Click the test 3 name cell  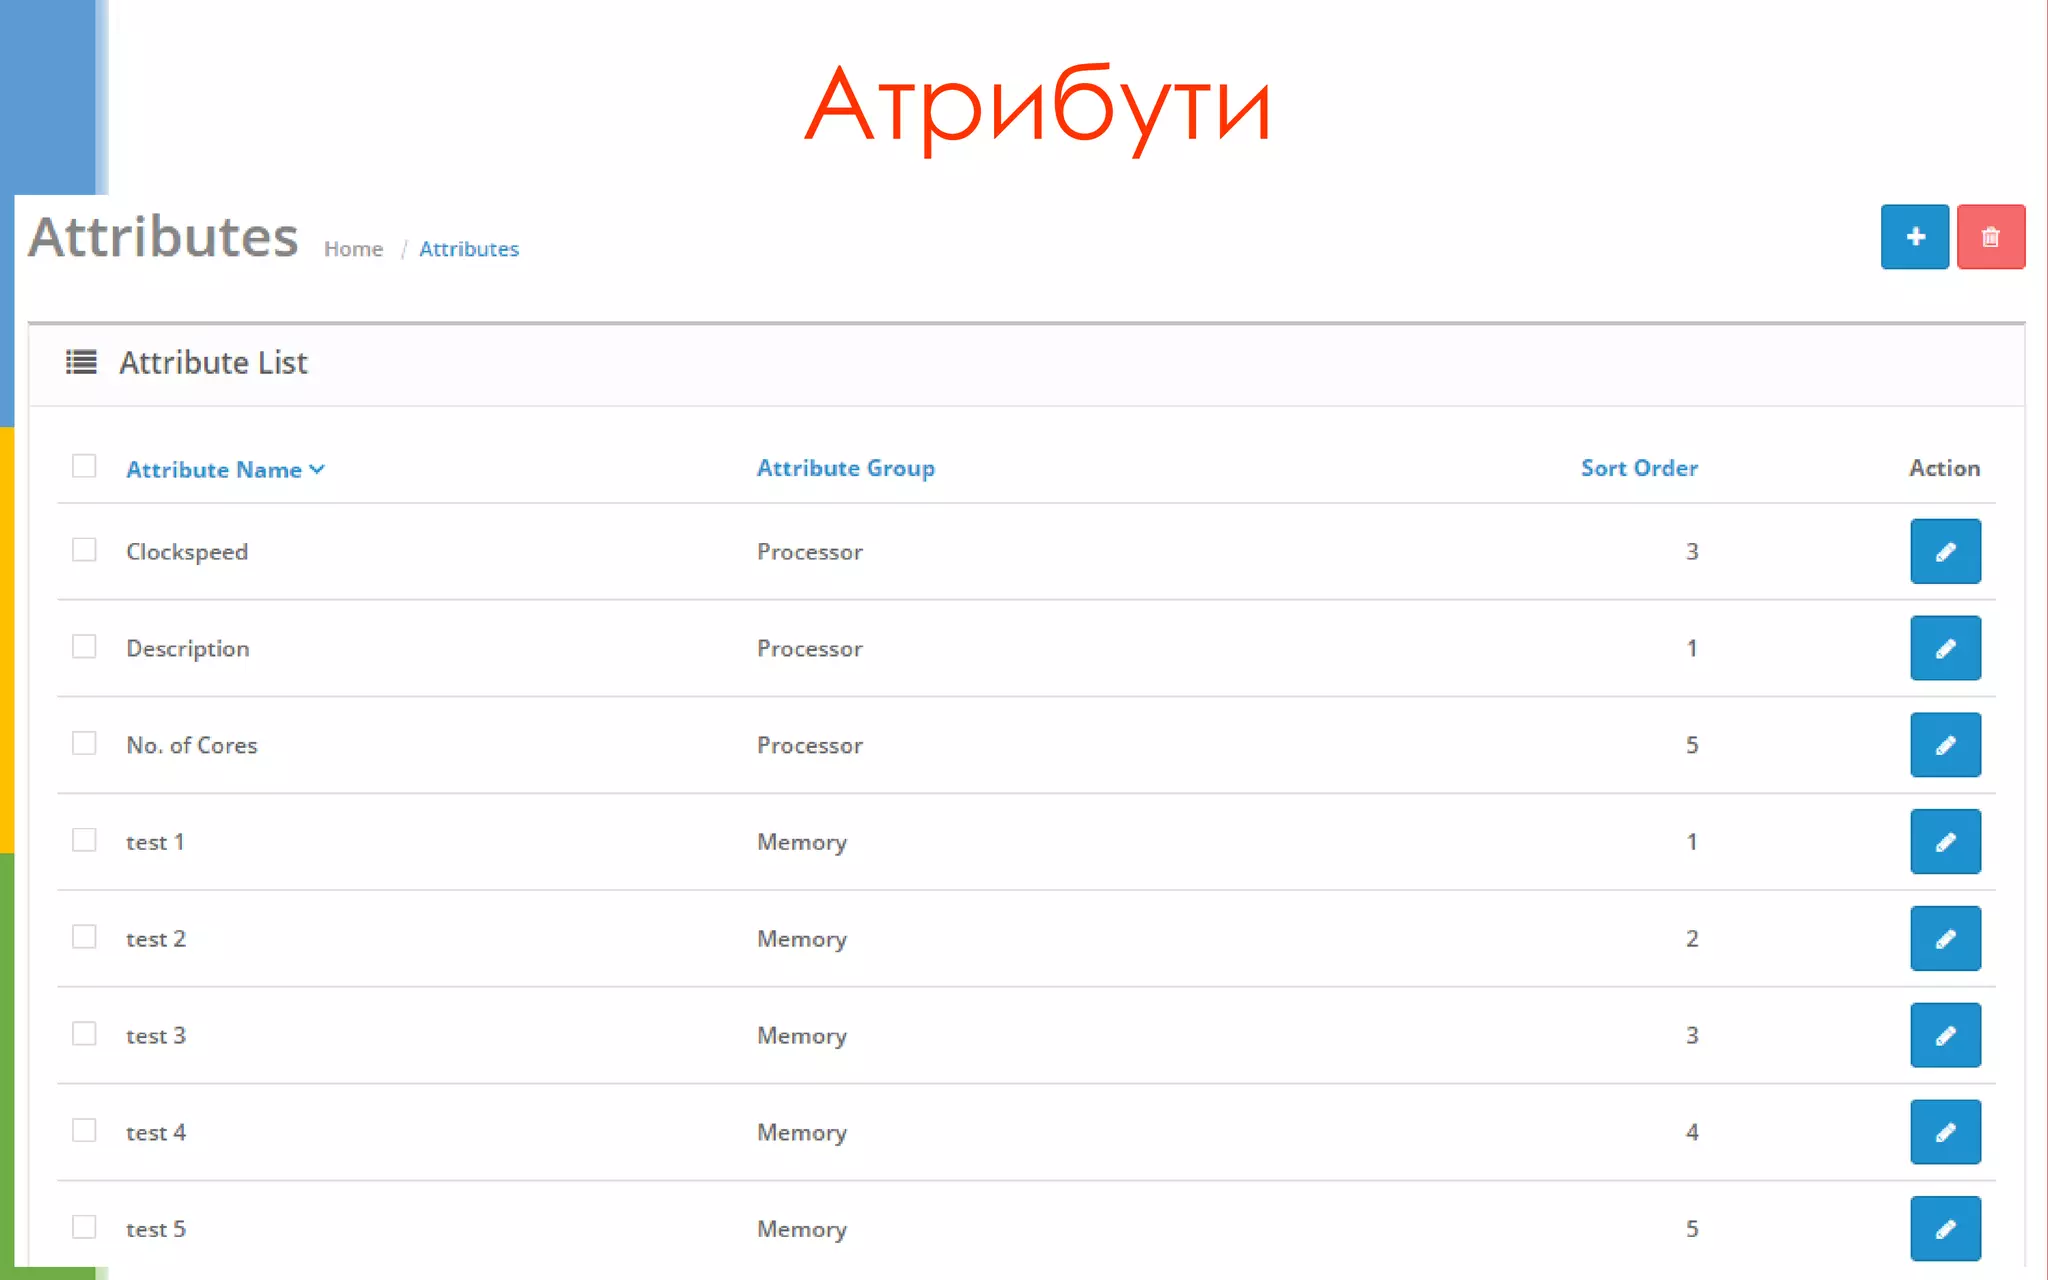pyautogui.click(x=156, y=1036)
